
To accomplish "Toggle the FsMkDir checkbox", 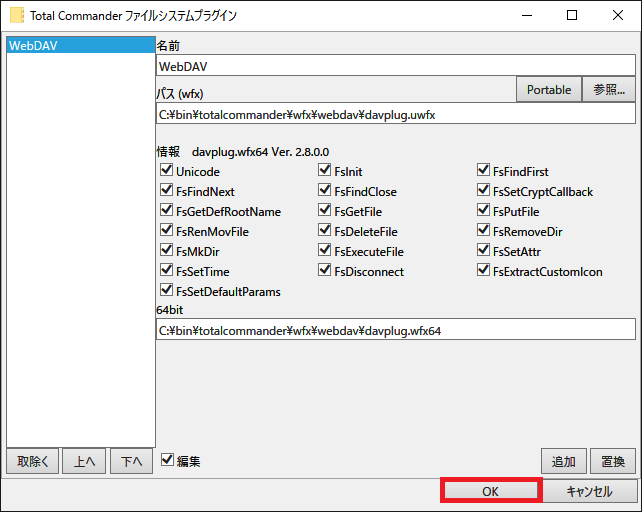I will pyautogui.click(x=166, y=250).
